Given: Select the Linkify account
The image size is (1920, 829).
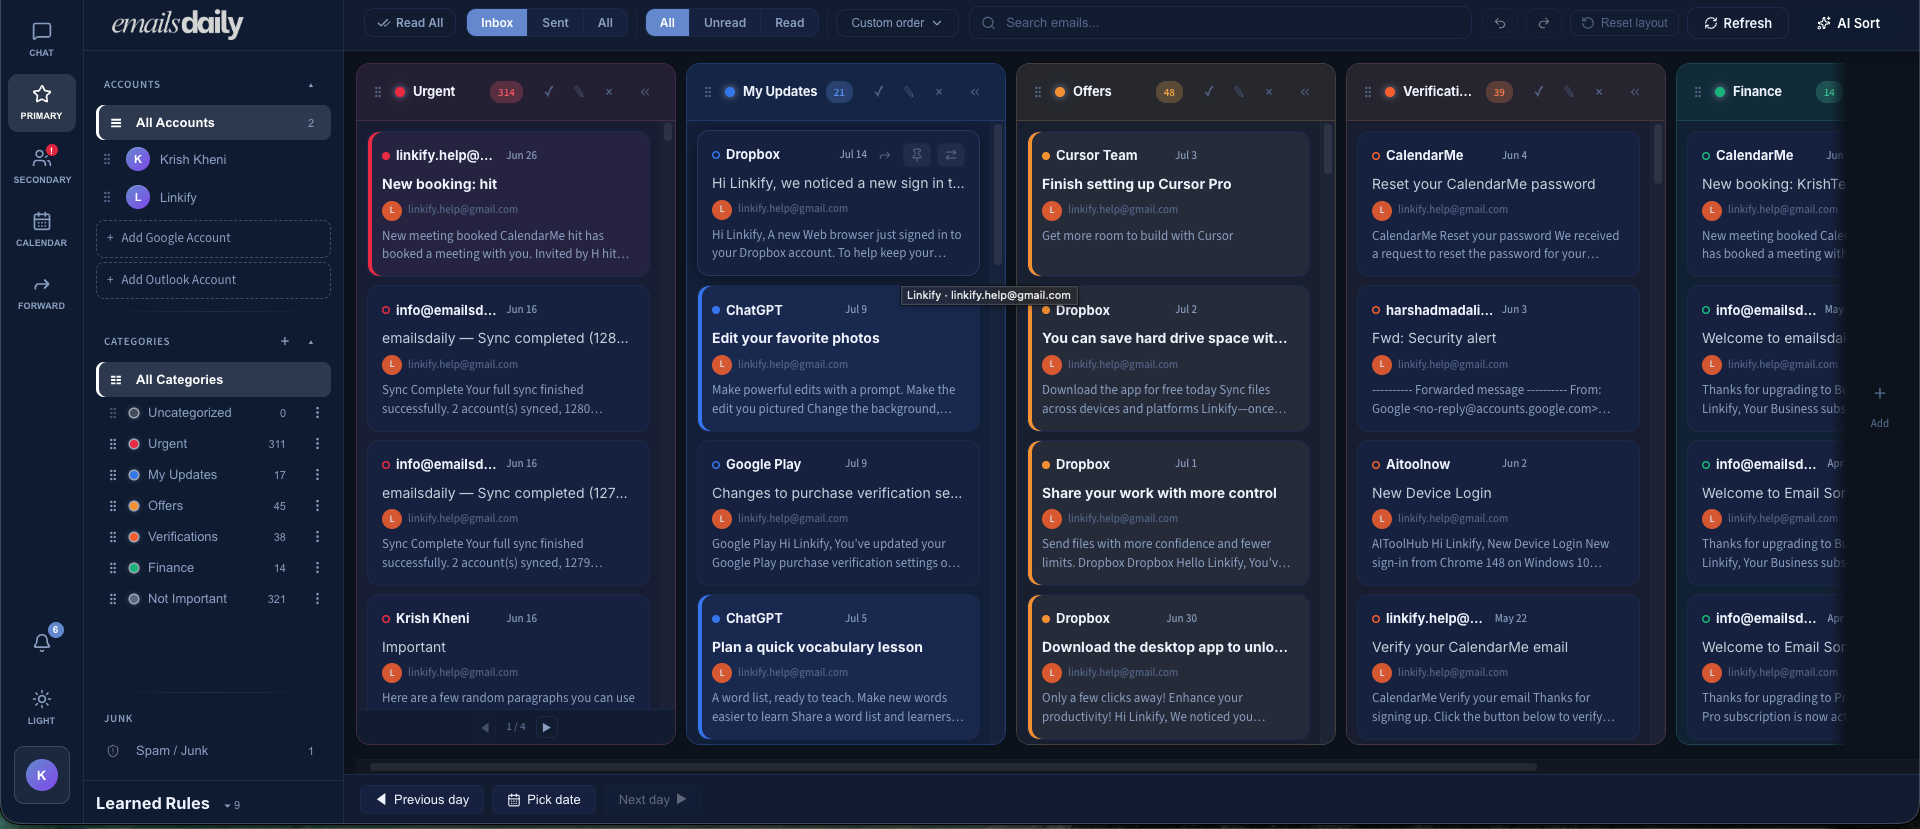Looking at the screenshot, I should coord(213,197).
